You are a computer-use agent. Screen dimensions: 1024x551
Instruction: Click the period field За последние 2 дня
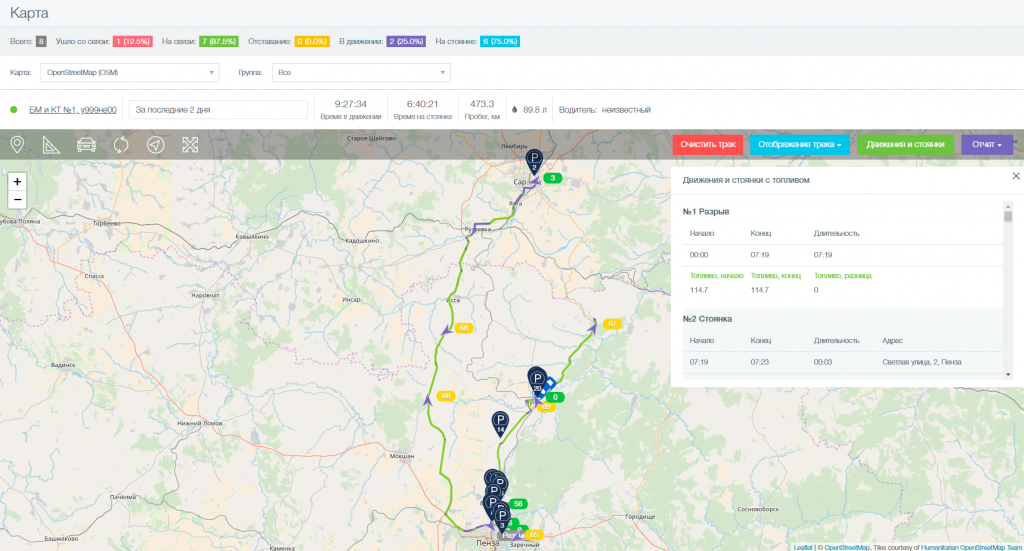click(218, 110)
